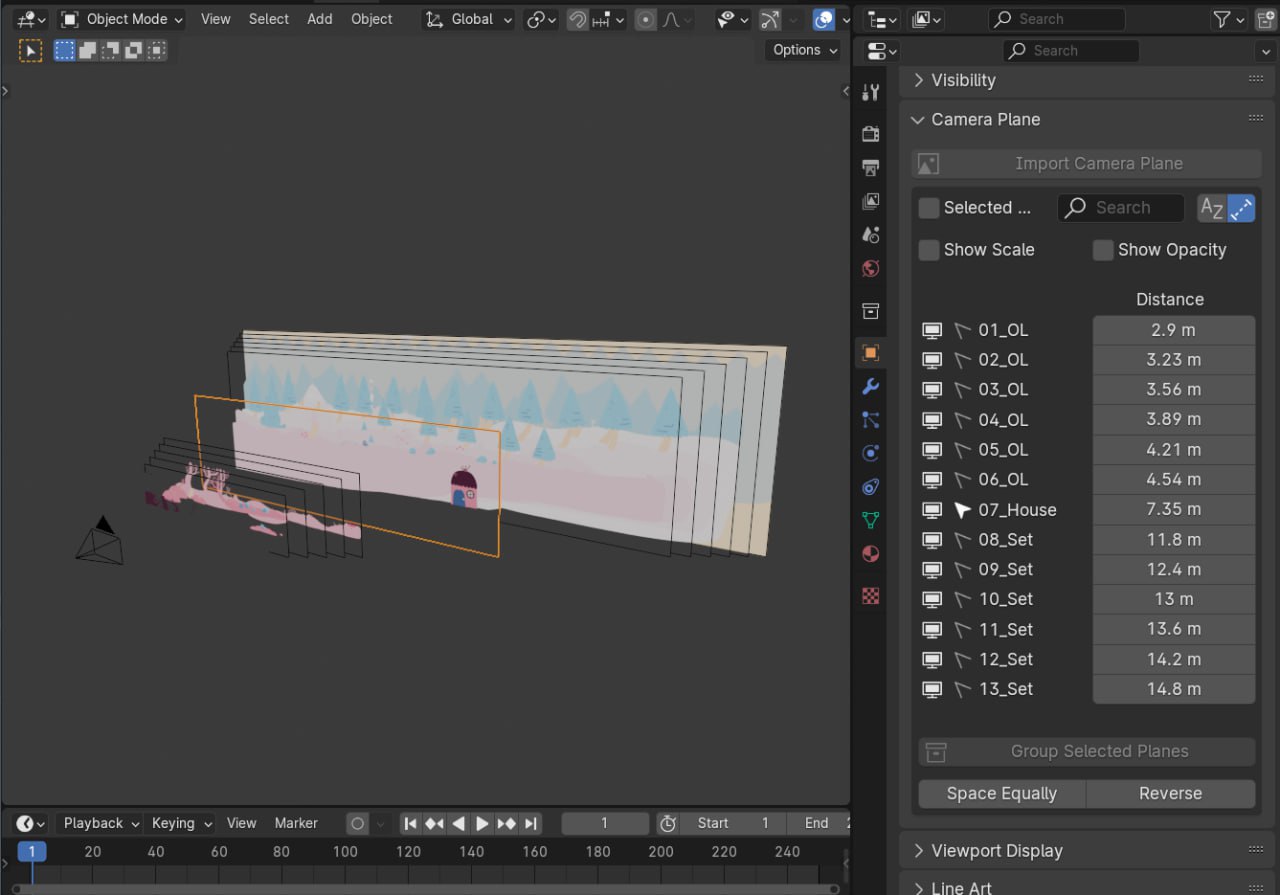Open Scene properties in the sidebar

click(870, 235)
